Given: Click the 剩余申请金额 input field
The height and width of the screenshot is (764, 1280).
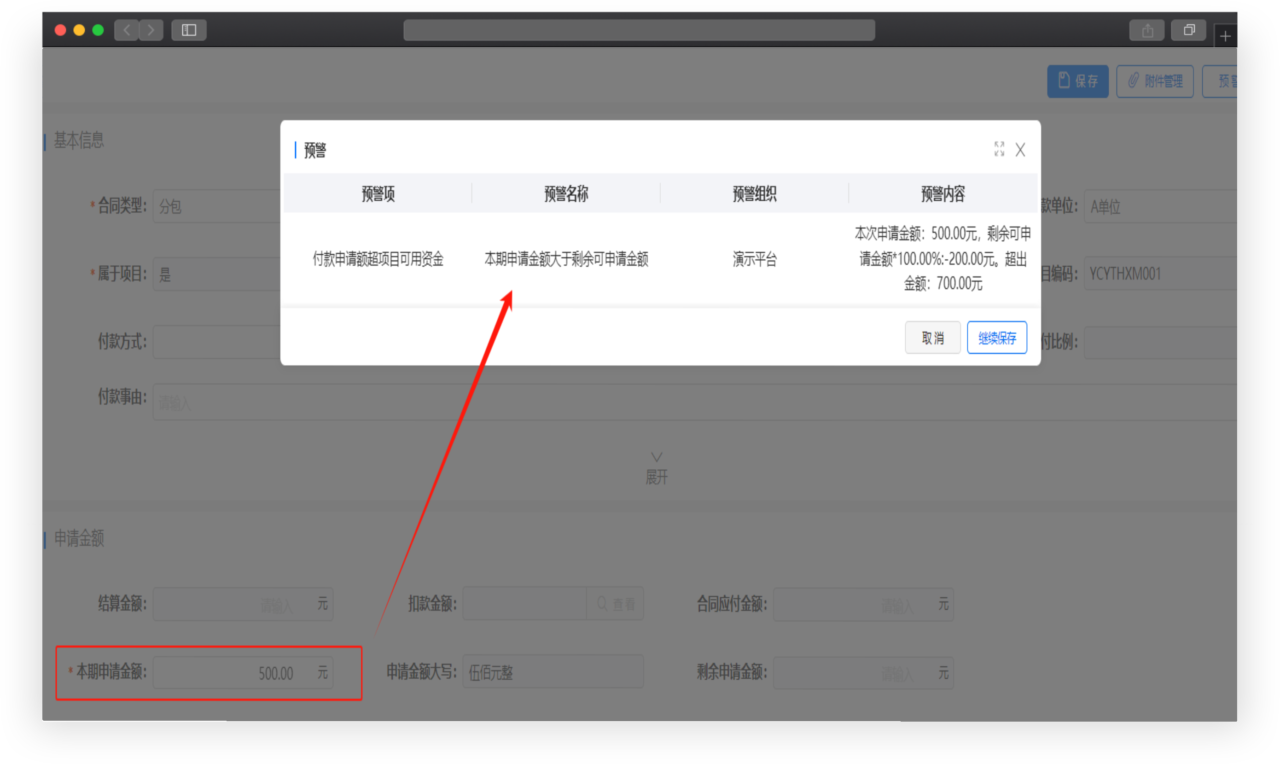Looking at the screenshot, I should tap(863, 673).
